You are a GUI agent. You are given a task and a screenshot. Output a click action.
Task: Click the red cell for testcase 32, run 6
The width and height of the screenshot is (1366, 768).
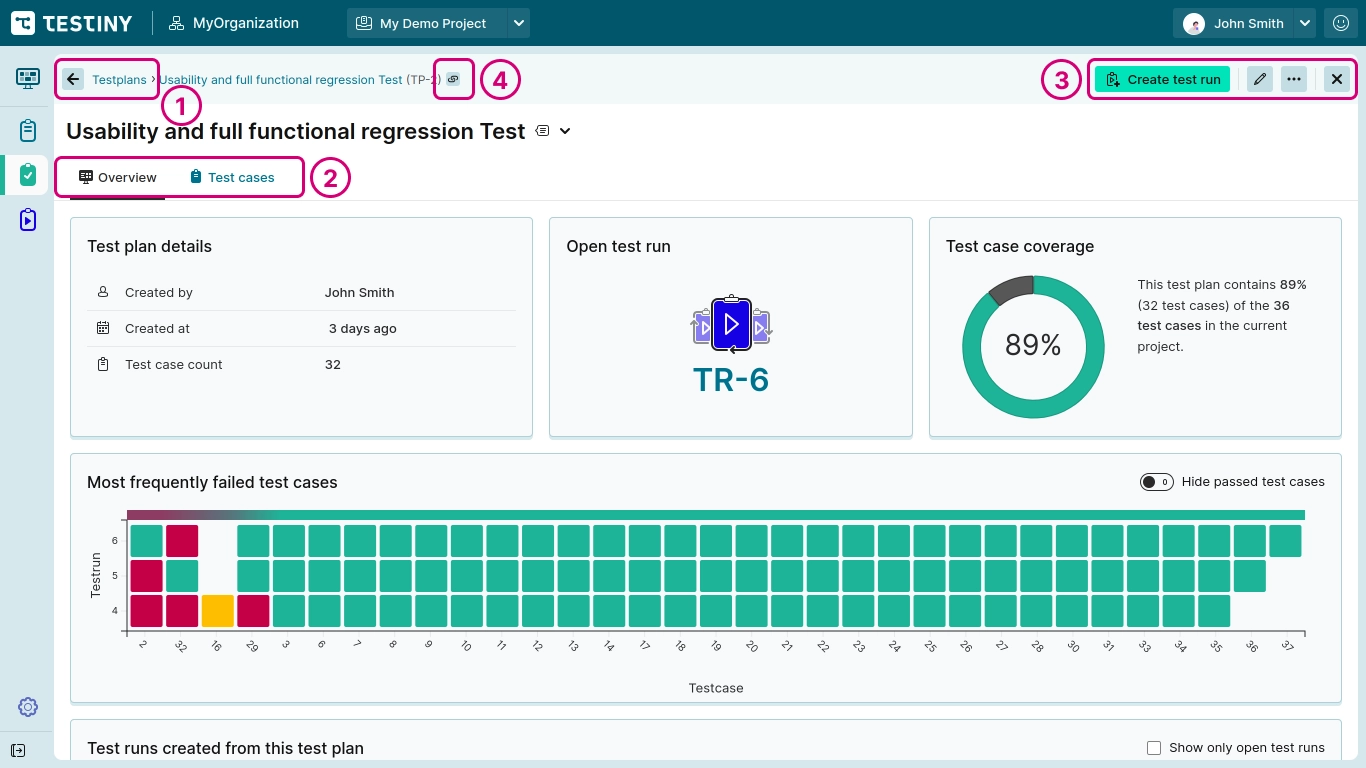pos(182,541)
